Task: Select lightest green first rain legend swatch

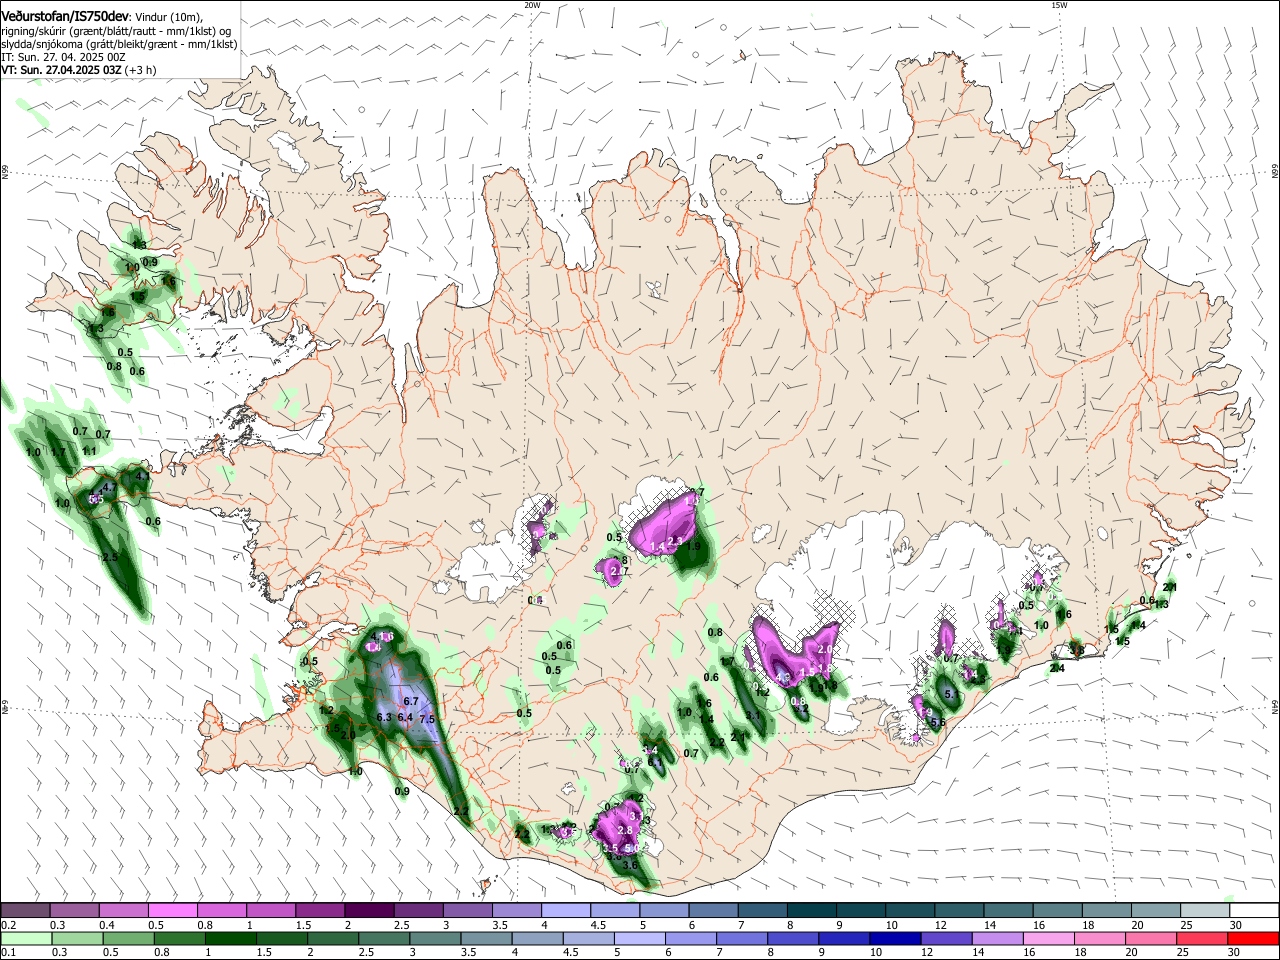Action: click(x=26, y=938)
